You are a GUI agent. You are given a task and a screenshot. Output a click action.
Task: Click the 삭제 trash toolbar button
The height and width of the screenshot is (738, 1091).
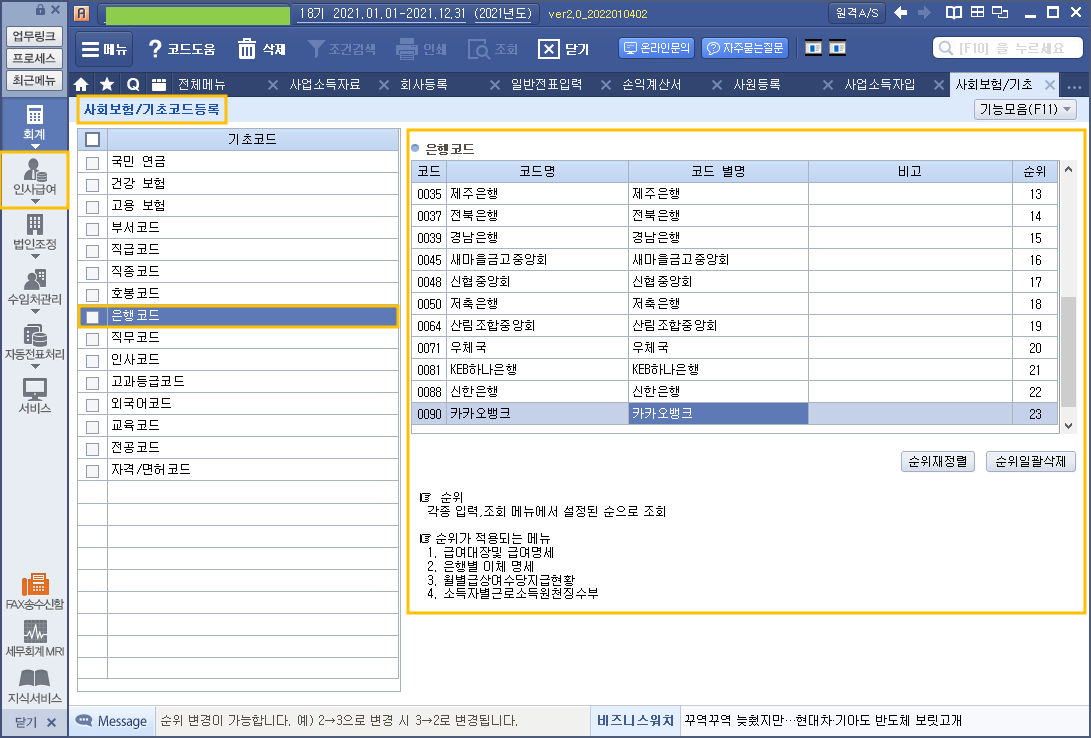tap(262, 49)
